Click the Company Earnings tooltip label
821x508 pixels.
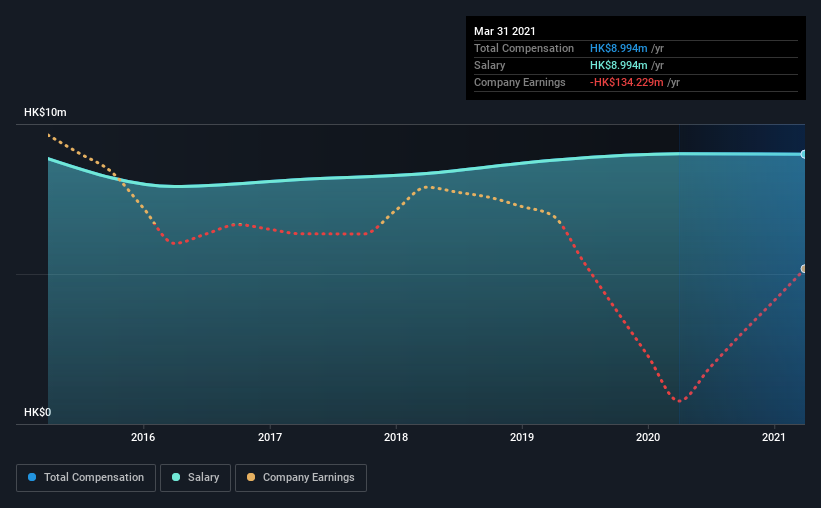pyautogui.click(x=519, y=82)
